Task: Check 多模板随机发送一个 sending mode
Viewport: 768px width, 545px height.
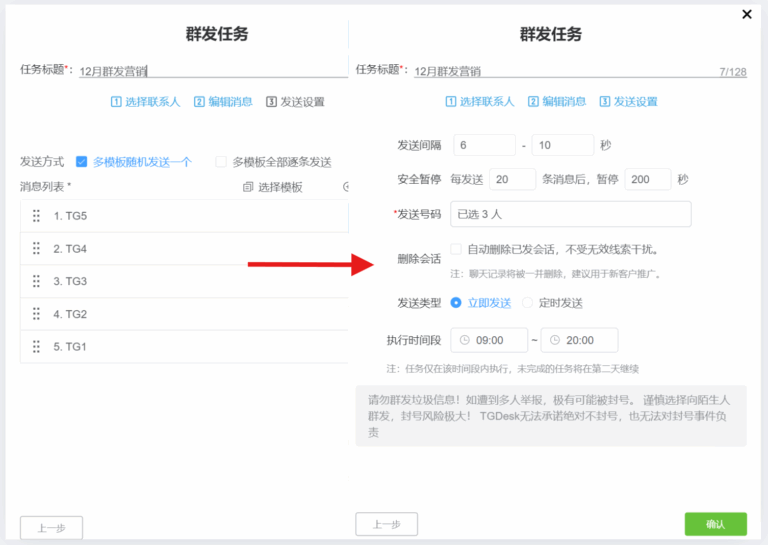Action: [81, 162]
